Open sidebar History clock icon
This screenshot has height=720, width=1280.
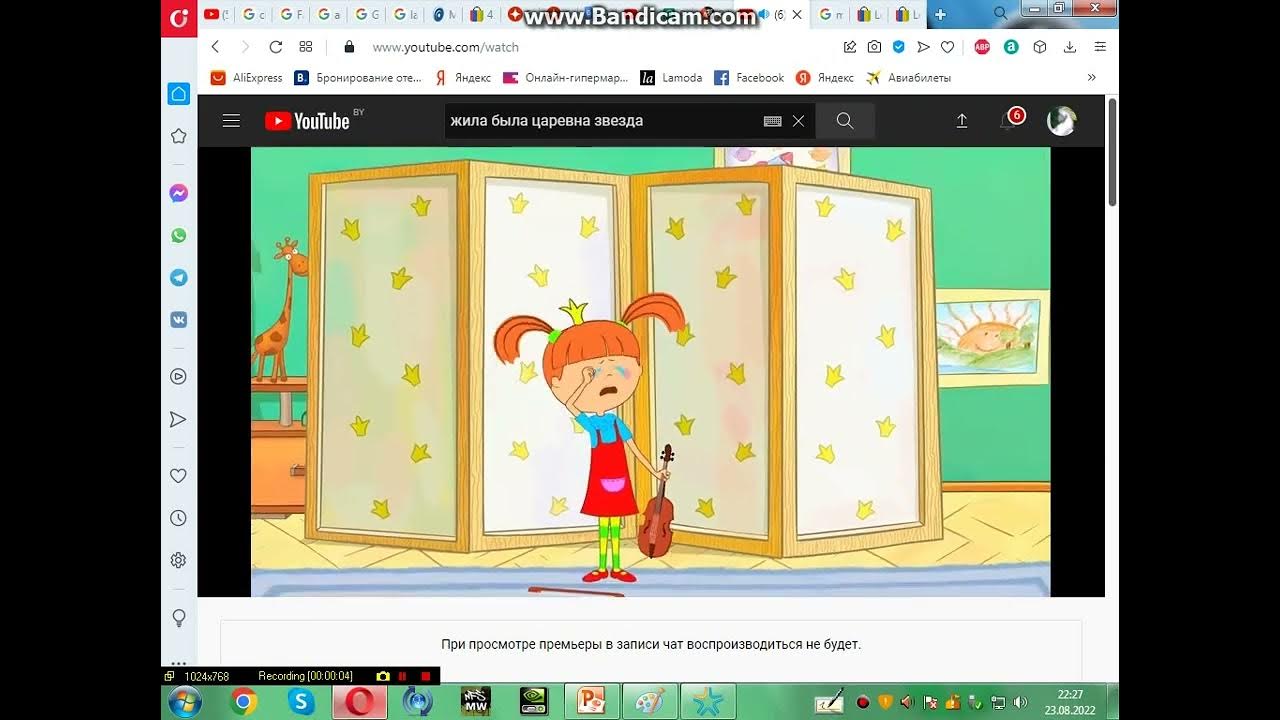(179, 518)
